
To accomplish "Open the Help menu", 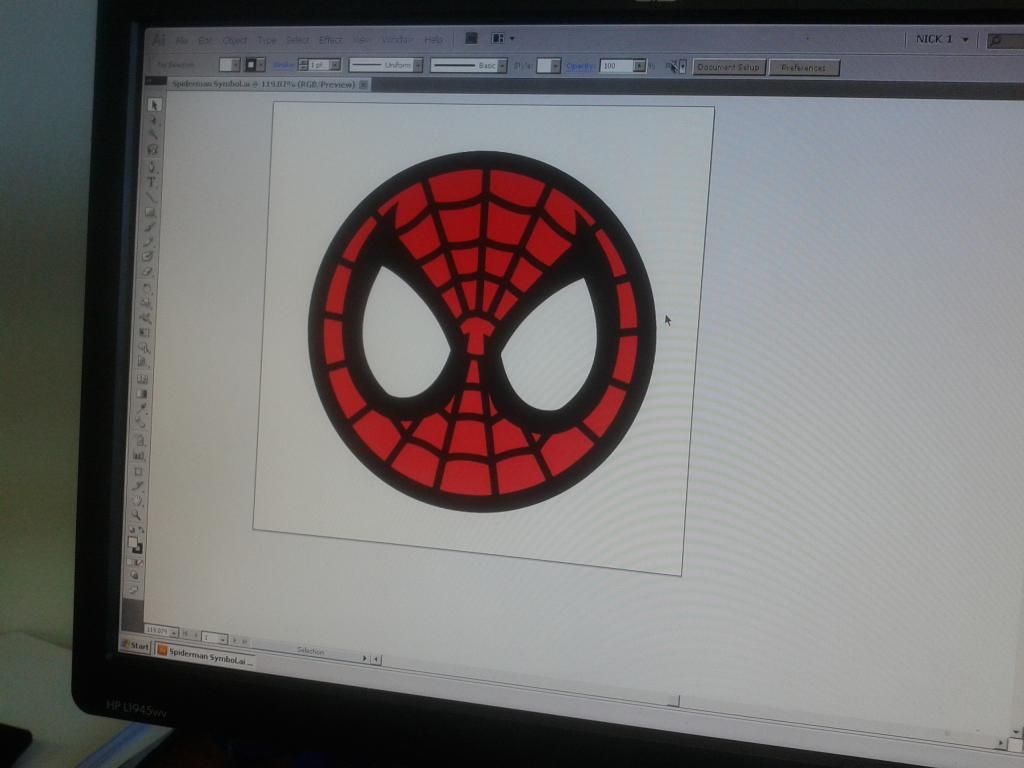I will (434, 40).
